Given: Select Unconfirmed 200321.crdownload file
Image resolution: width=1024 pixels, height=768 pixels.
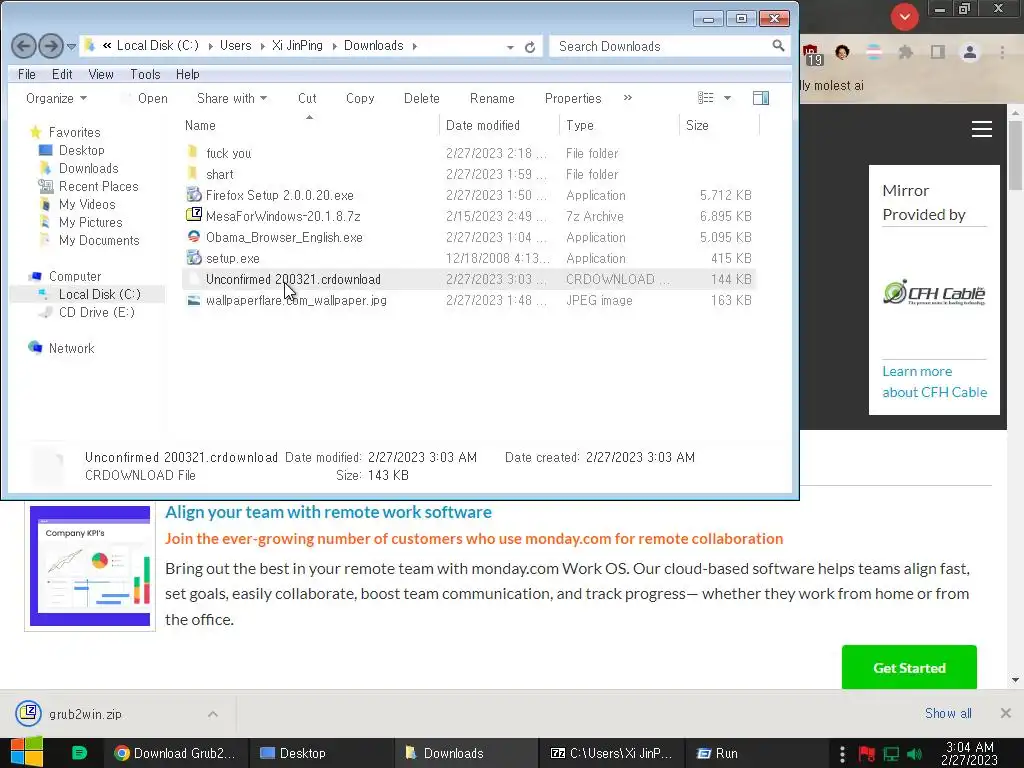Looking at the screenshot, I should pyautogui.click(x=469, y=280).
